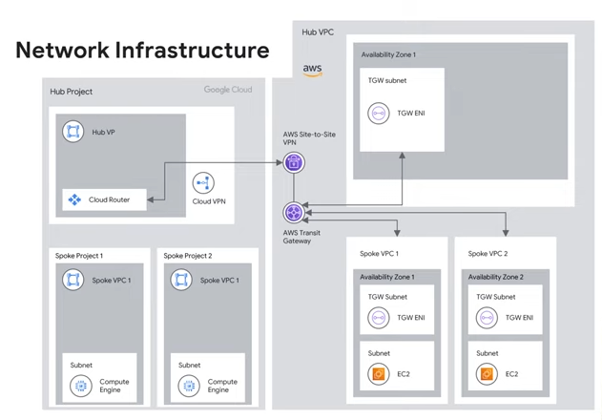
Task: Click TGW ENI icon in AWS Spoke VPC 1
Action: pyautogui.click(x=378, y=317)
